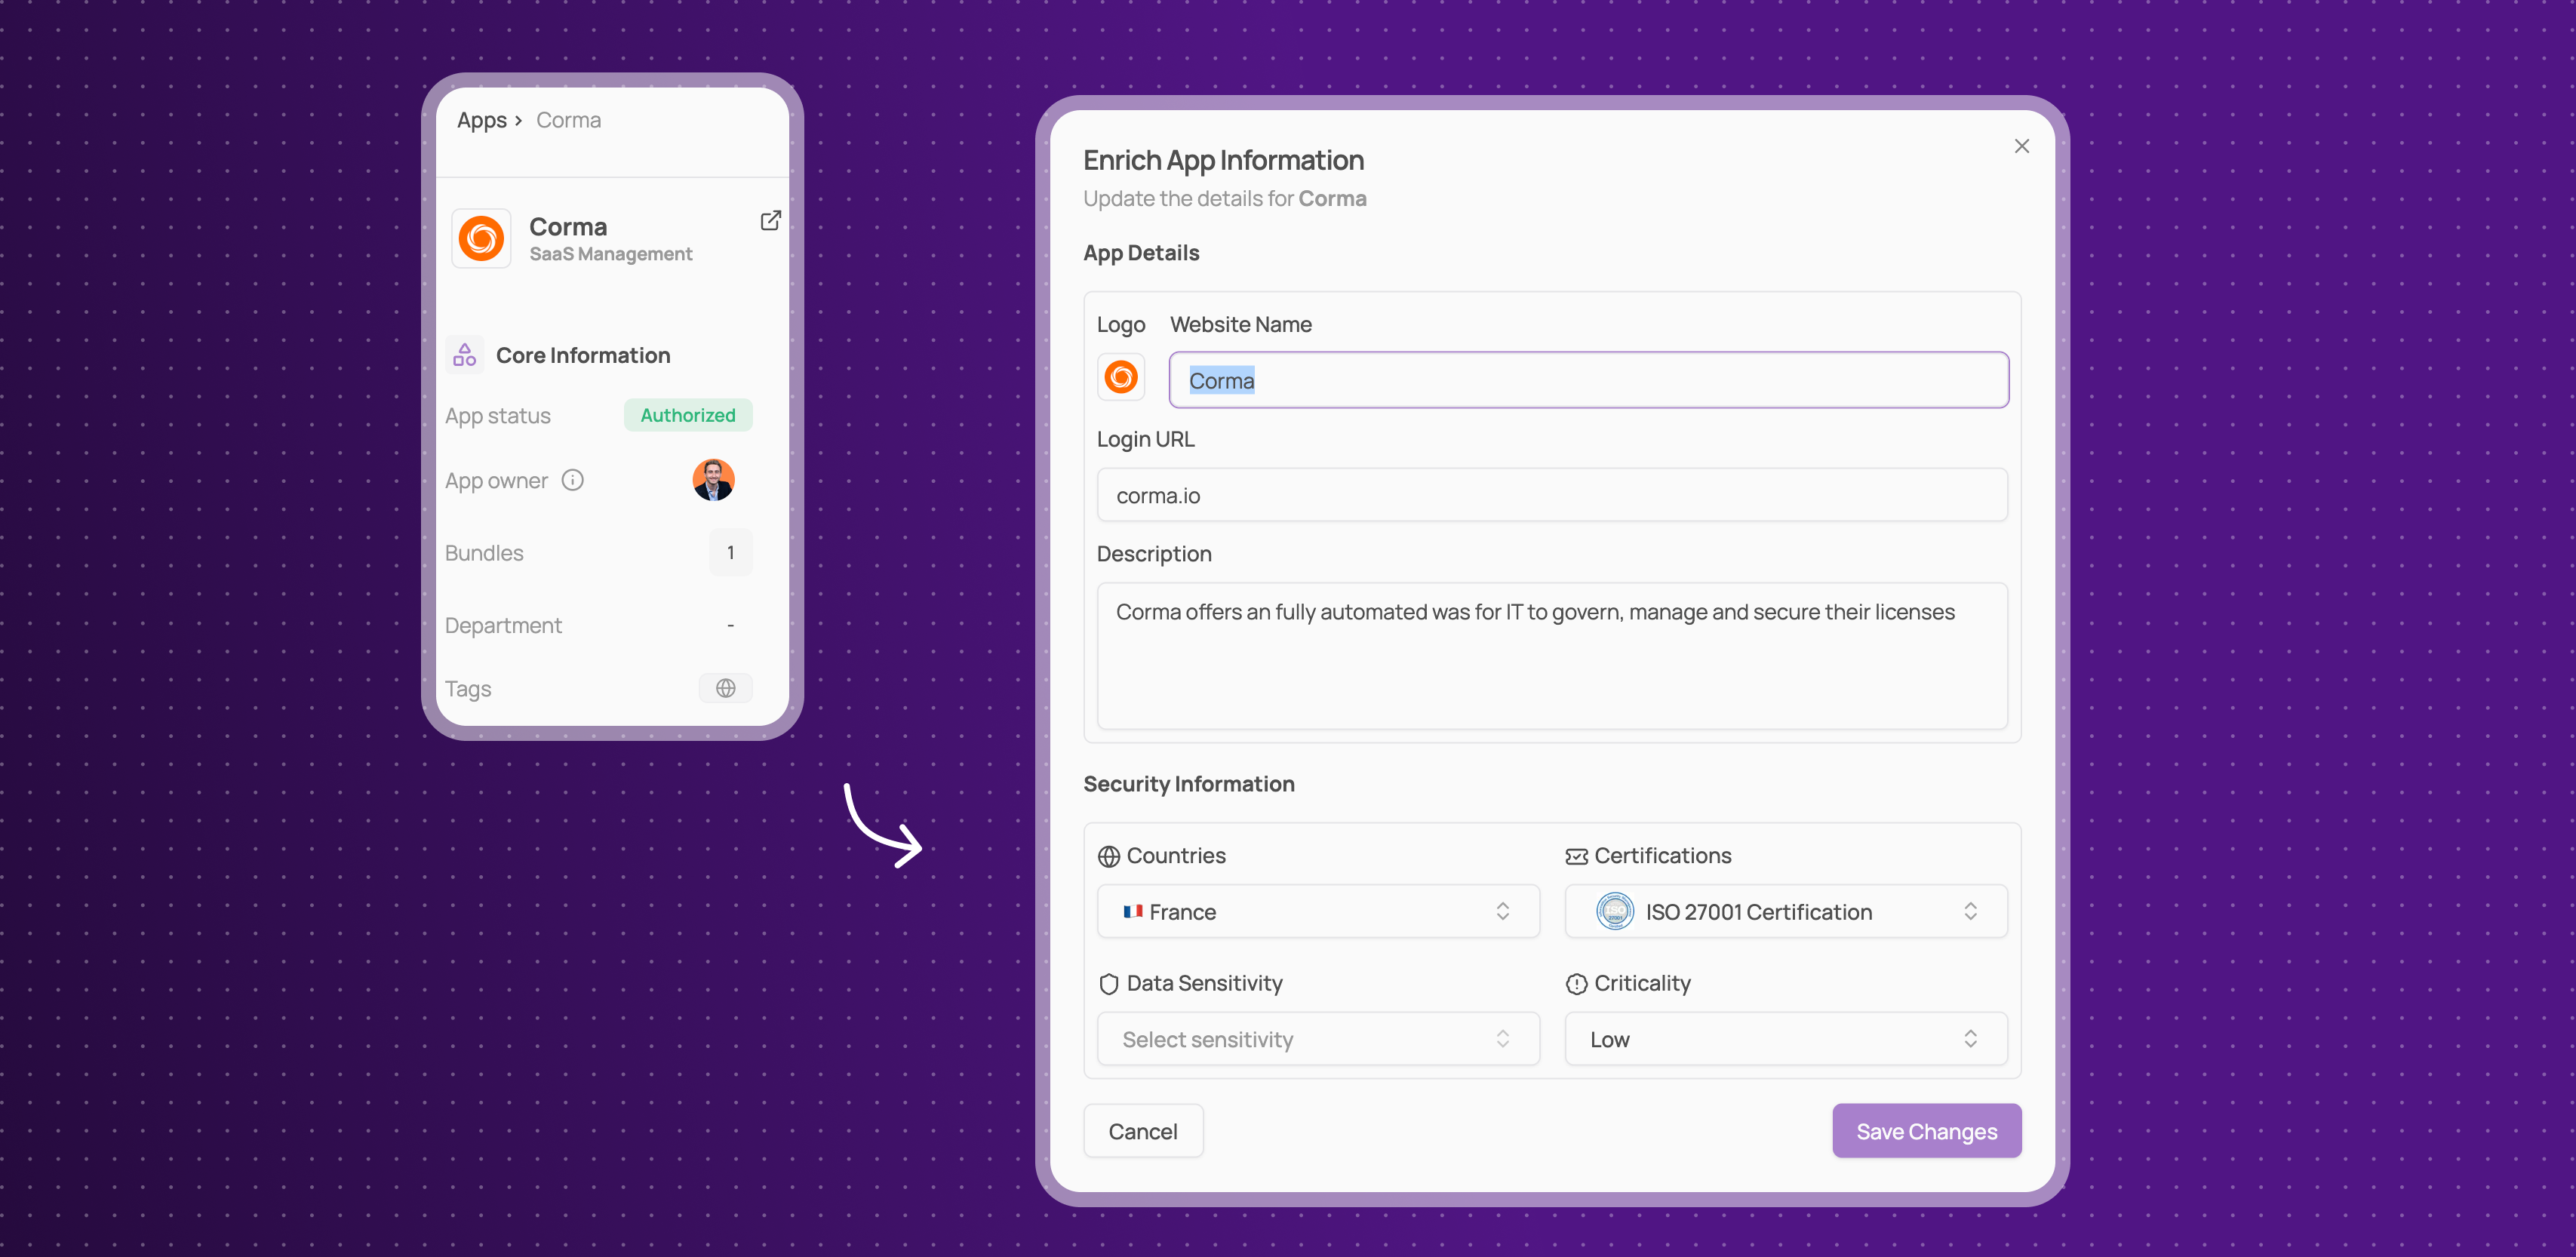The width and height of the screenshot is (2576, 1257).
Task: Open Corma external link icon
Action: pyautogui.click(x=770, y=220)
